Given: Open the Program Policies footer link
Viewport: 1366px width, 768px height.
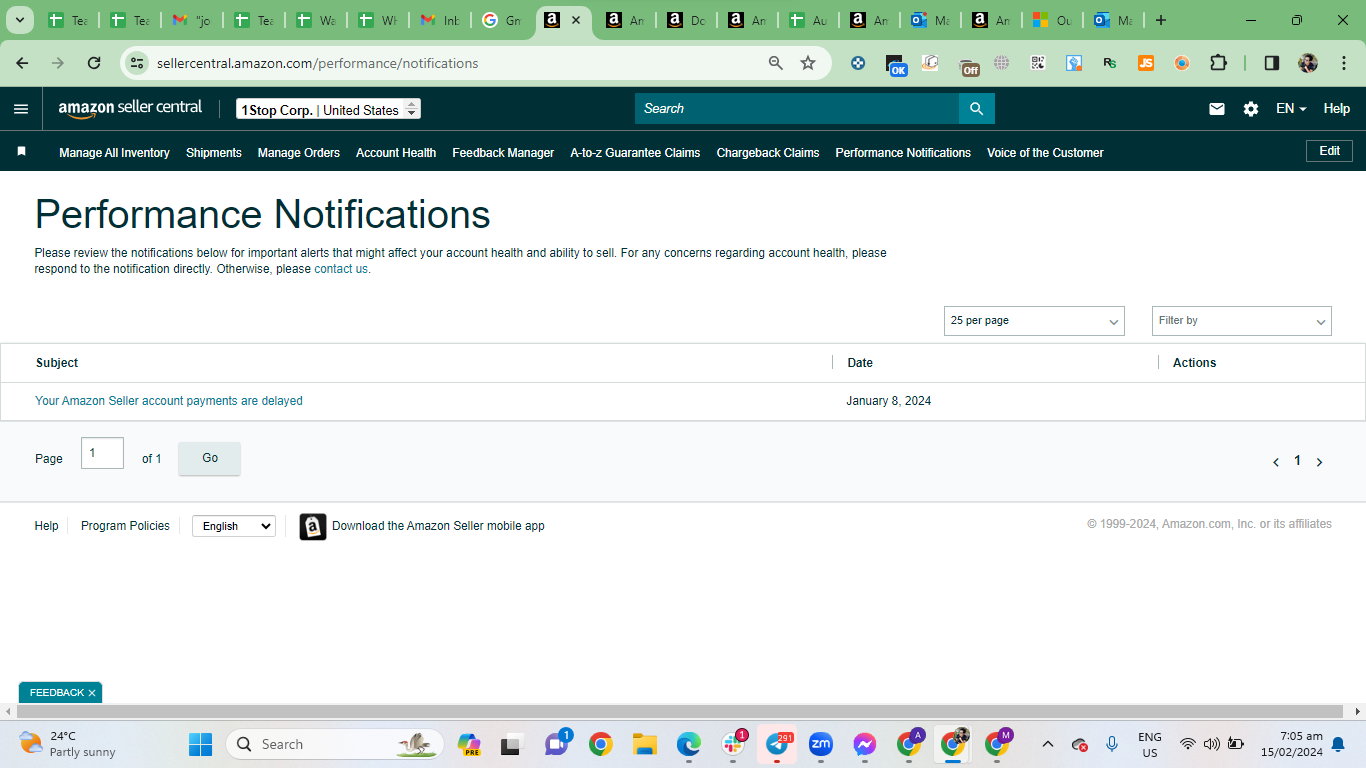Looking at the screenshot, I should click(x=125, y=526).
